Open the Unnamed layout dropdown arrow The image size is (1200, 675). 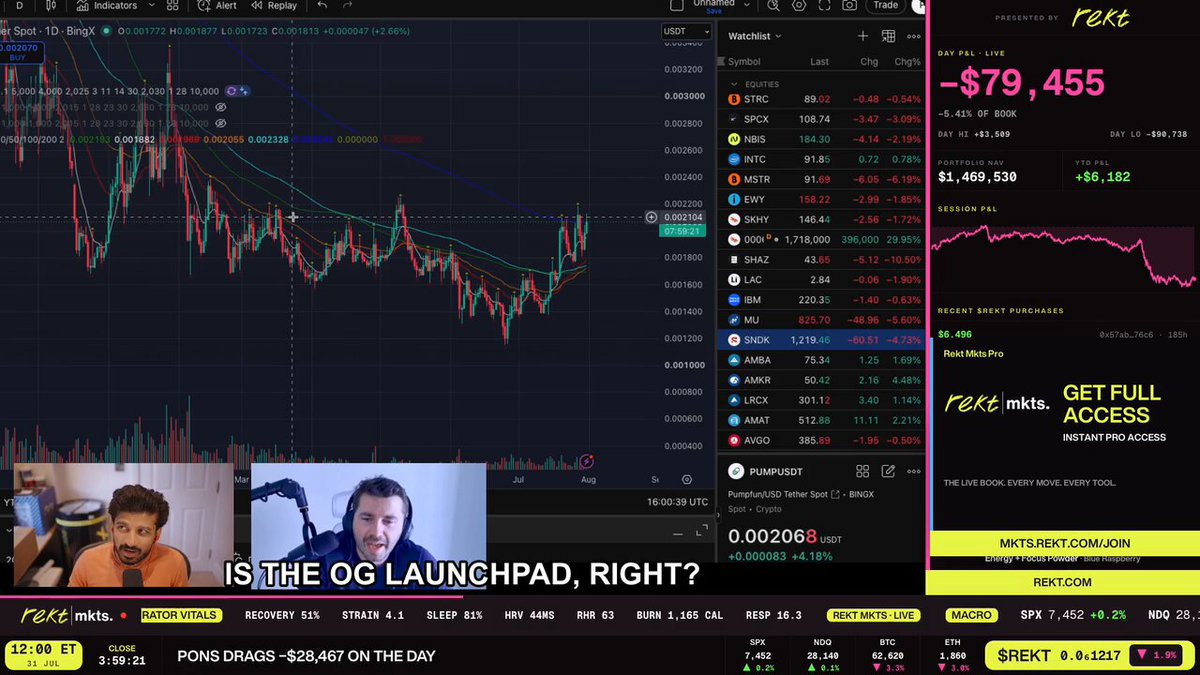pyautogui.click(x=749, y=5)
